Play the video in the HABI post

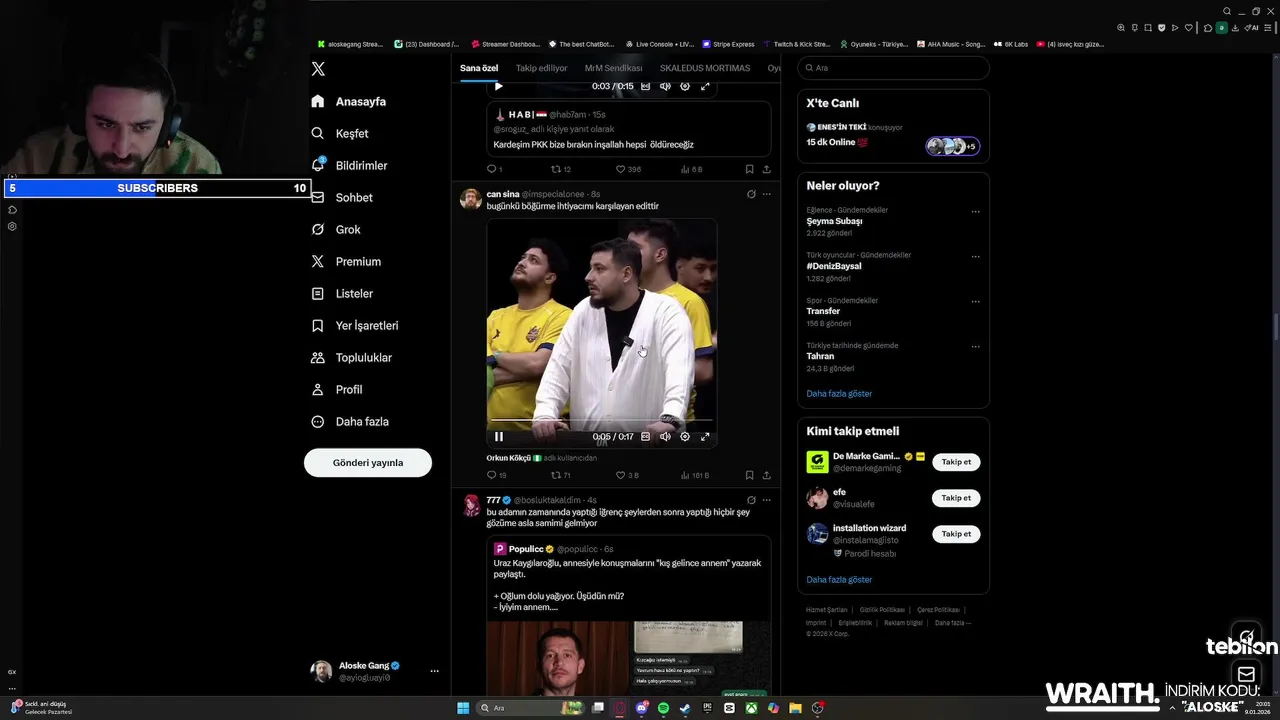pos(499,86)
